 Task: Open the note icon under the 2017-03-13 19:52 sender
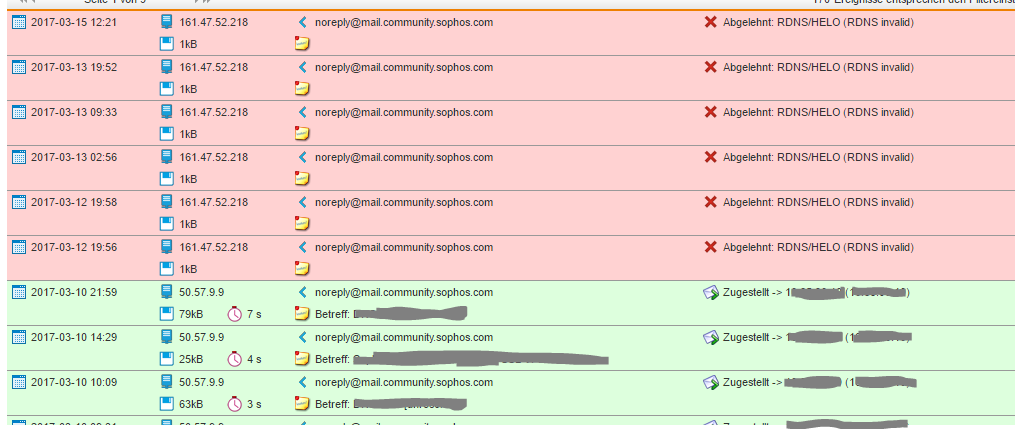pos(302,89)
